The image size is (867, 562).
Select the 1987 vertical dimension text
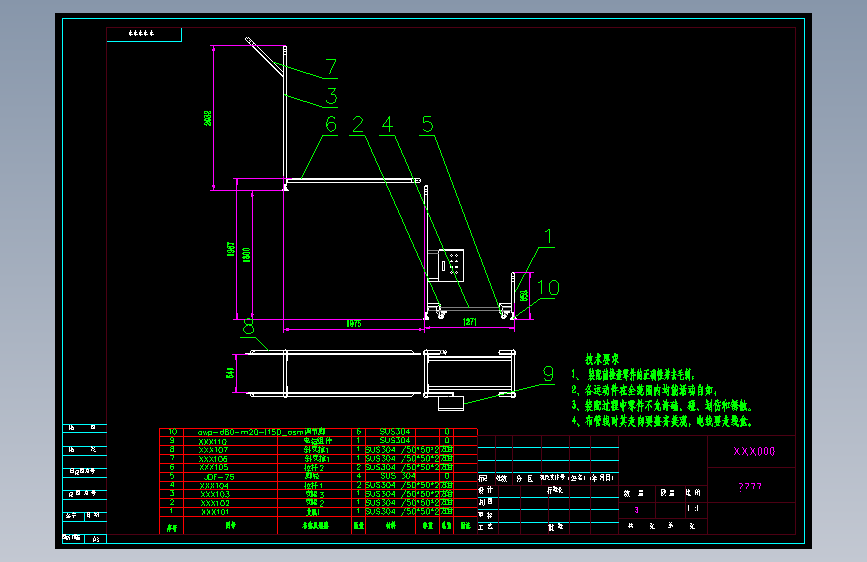231,249
